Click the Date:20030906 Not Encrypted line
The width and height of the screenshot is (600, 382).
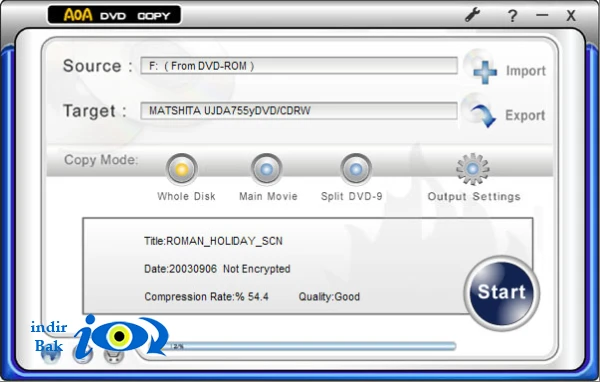click(x=217, y=269)
